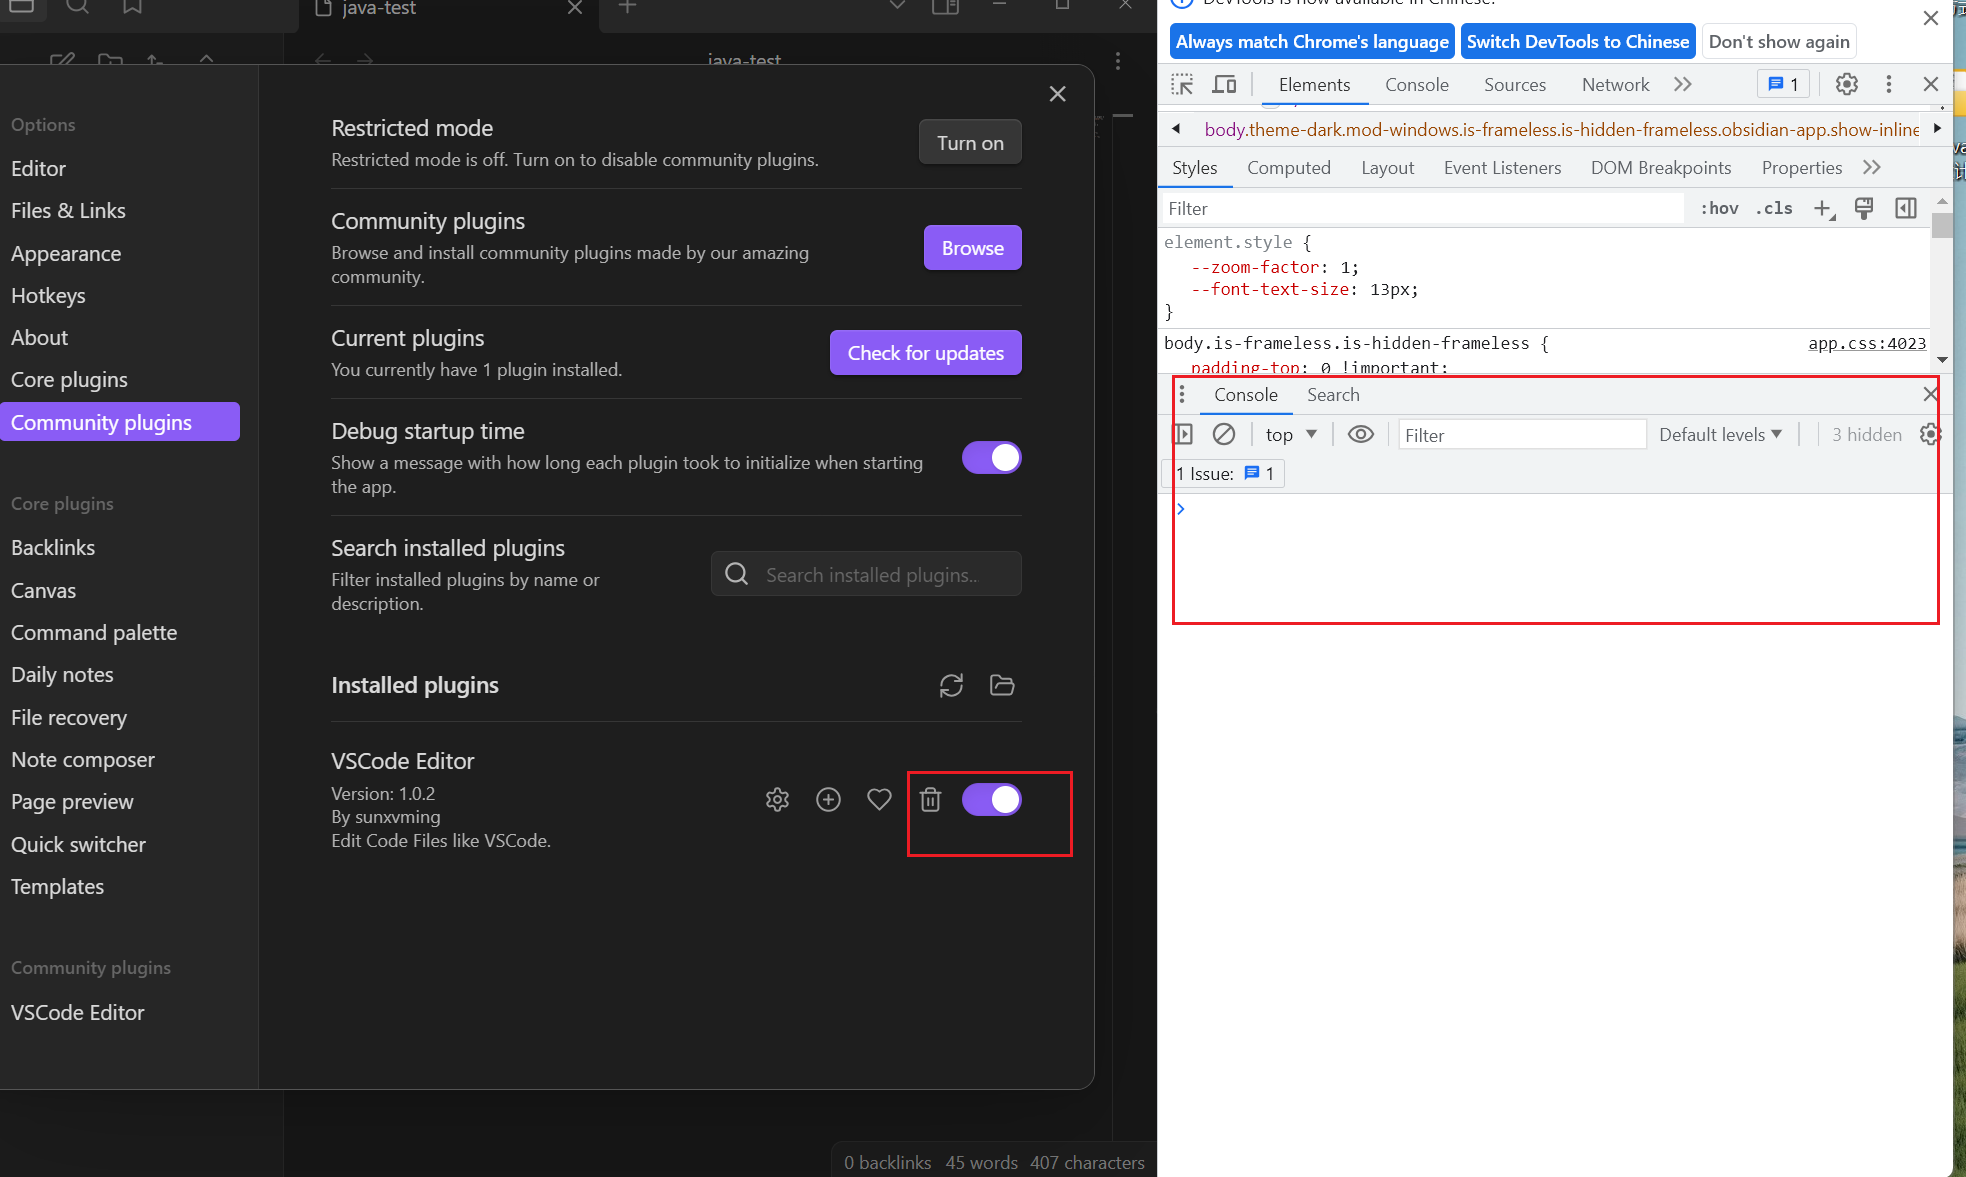Image resolution: width=1966 pixels, height=1177 pixels.
Task: Create a live expression using the eye icon
Action: pyautogui.click(x=1360, y=434)
